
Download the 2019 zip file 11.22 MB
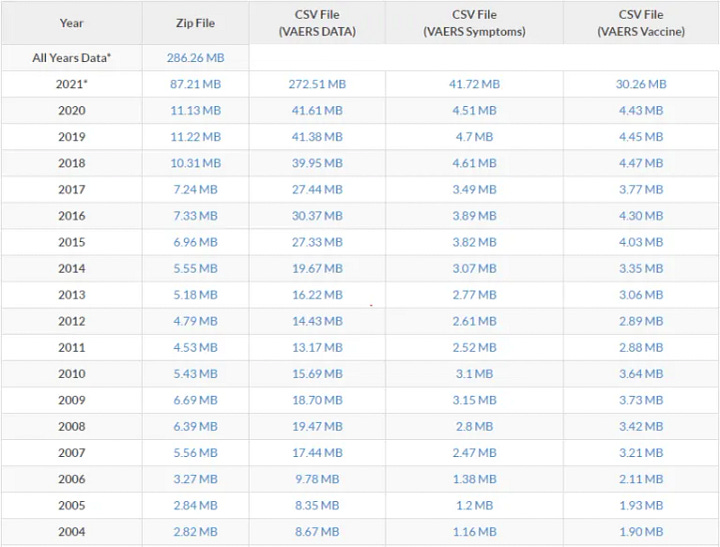[x=196, y=137]
